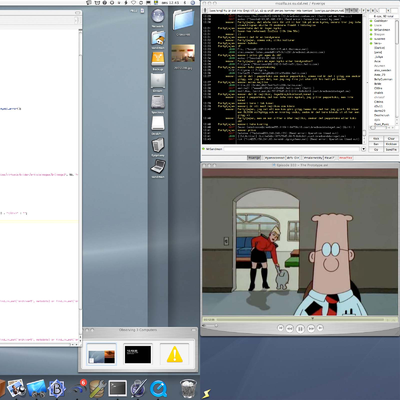Viewport: 400px width, 400px height.
Task: Open the Terminal icon in the Dock
Action: (x=118, y=388)
